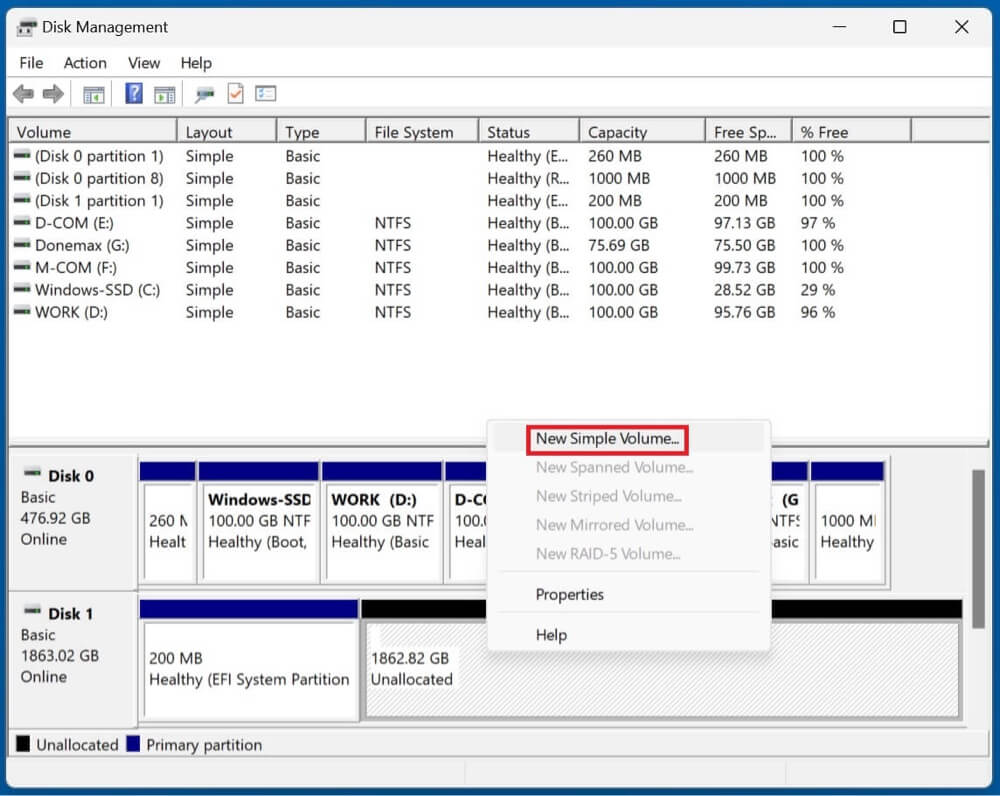This screenshot has width=1000, height=796.
Task: Open Help using the blue question mark icon
Action: click(x=136, y=93)
